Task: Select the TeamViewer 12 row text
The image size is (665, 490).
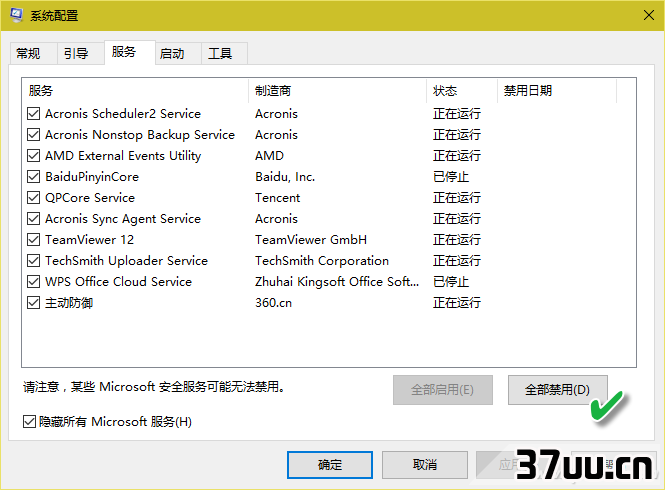Action: (89, 240)
